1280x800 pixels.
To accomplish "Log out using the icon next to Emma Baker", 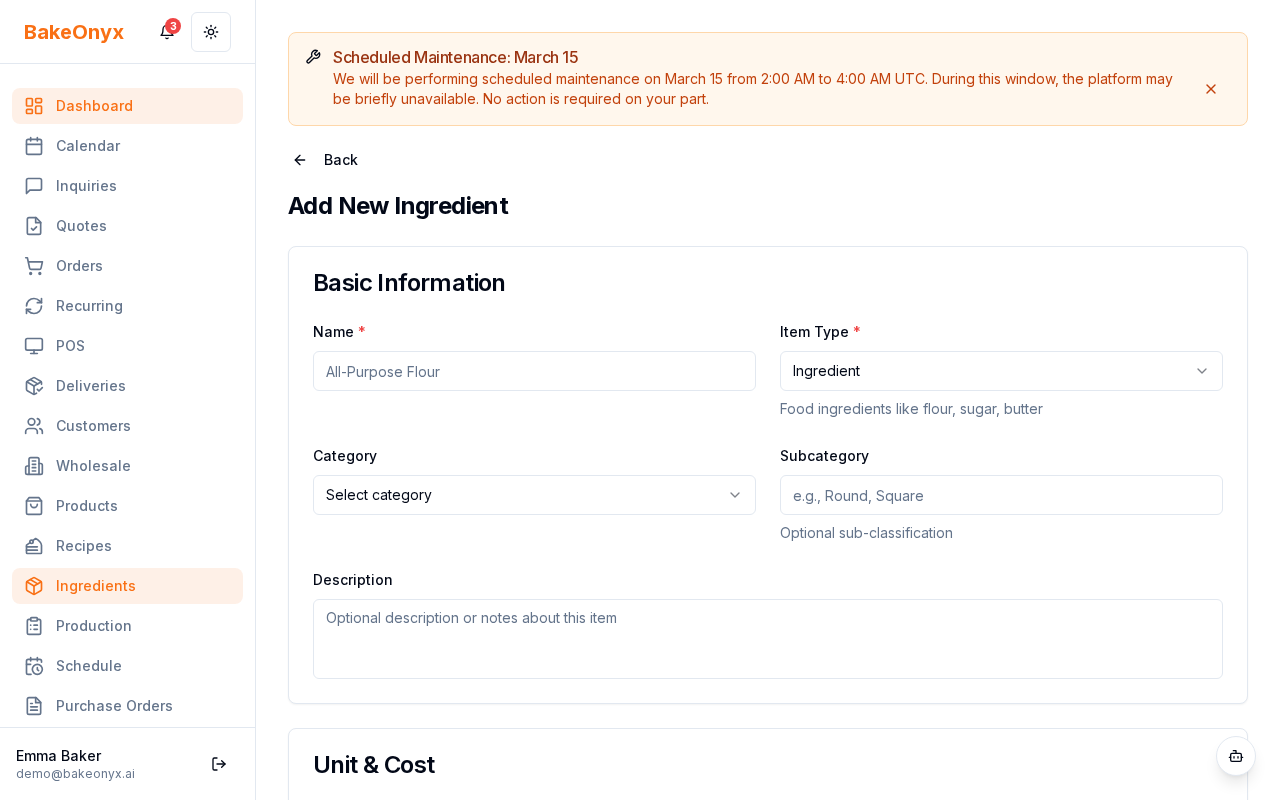I will pyautogui.click(x=219, y=764).
